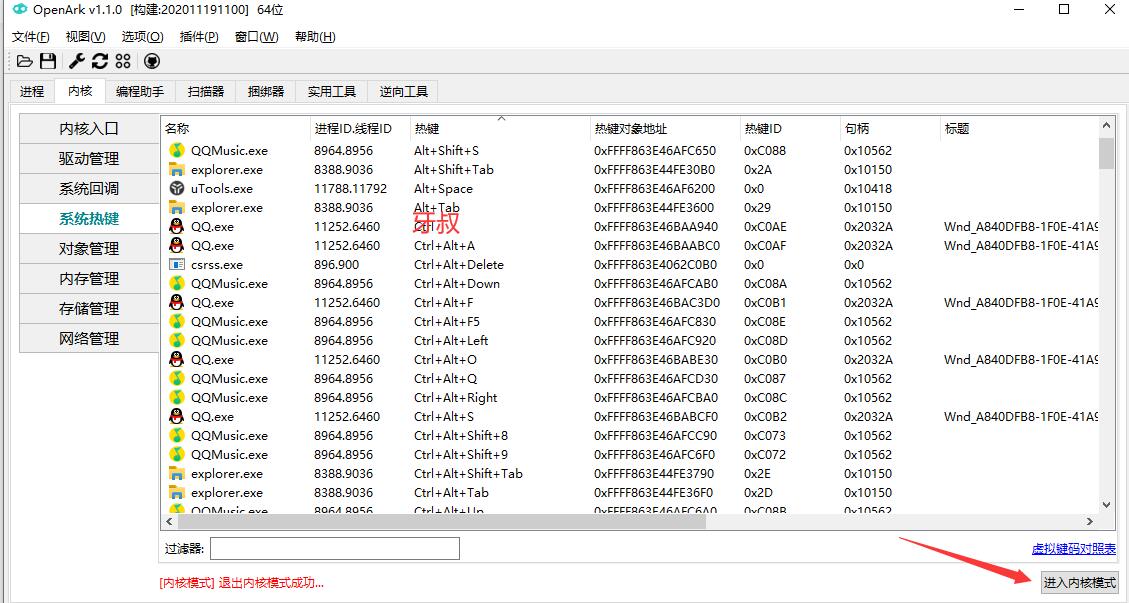Click the uTools.exe row icon
The image size is (1129, 603).
pos(176,189)
